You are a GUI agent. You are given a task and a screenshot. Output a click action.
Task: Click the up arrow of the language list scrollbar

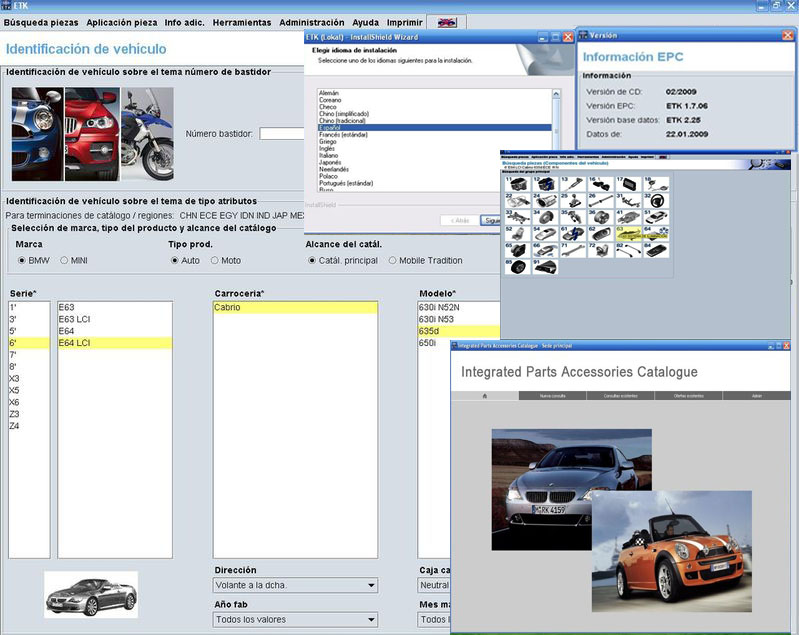coord(556,94)
